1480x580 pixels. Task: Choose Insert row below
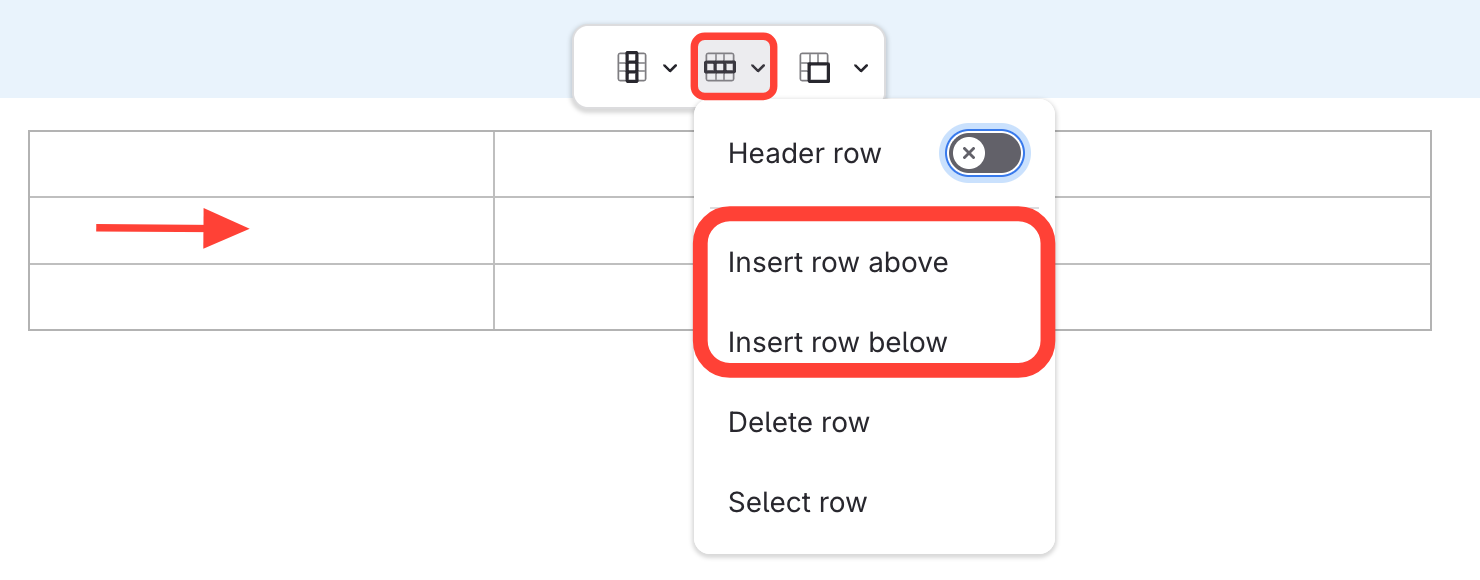[838, 342]
